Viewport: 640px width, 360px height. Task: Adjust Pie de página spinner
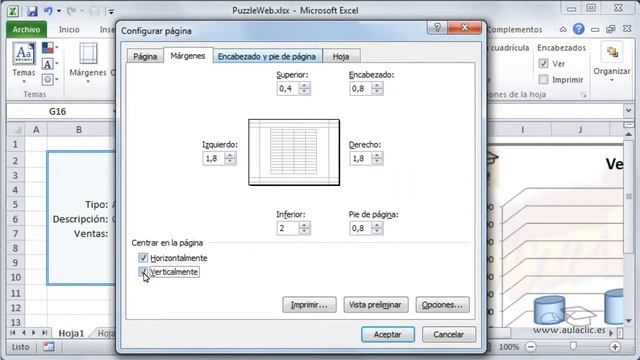(378, 228)
